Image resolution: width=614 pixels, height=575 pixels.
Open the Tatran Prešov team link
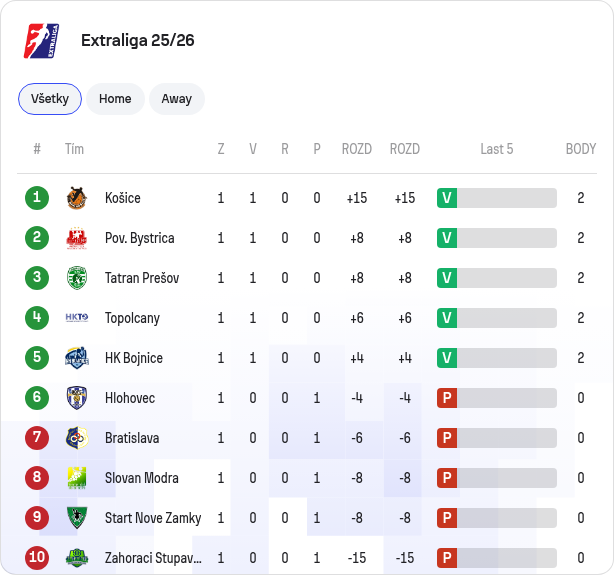click(x=142, y=278)
